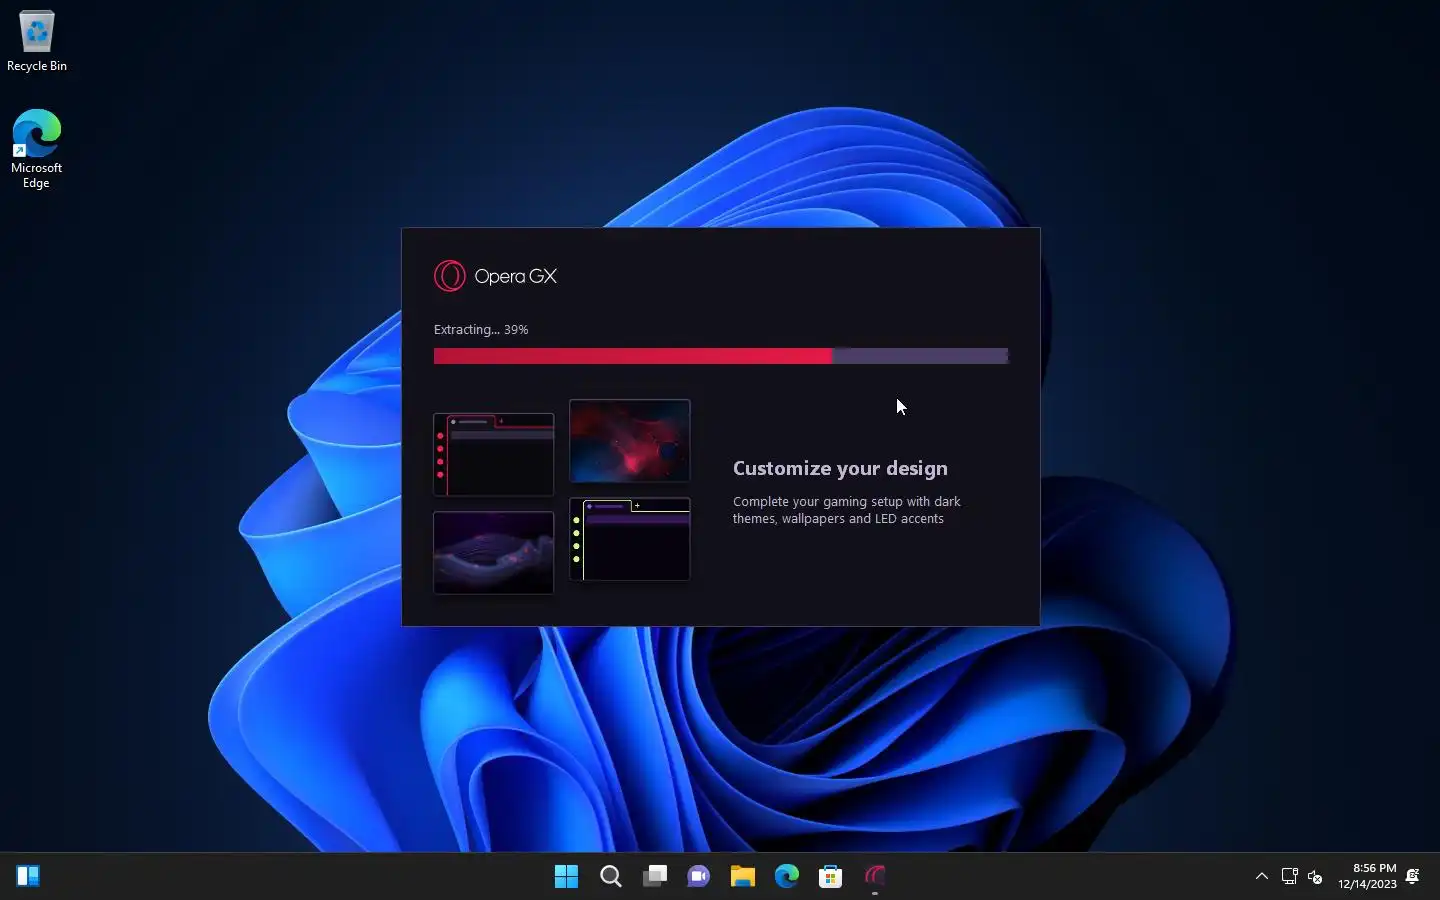Open Microsoft Store from taskbar
Screen dimensions: 1440x900
click(830, 876)
